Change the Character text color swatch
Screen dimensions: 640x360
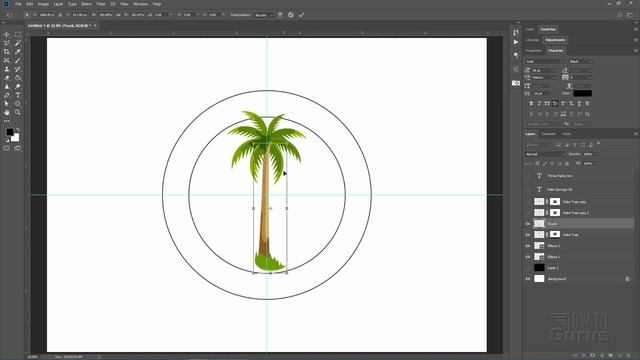(x=582, y=93)
